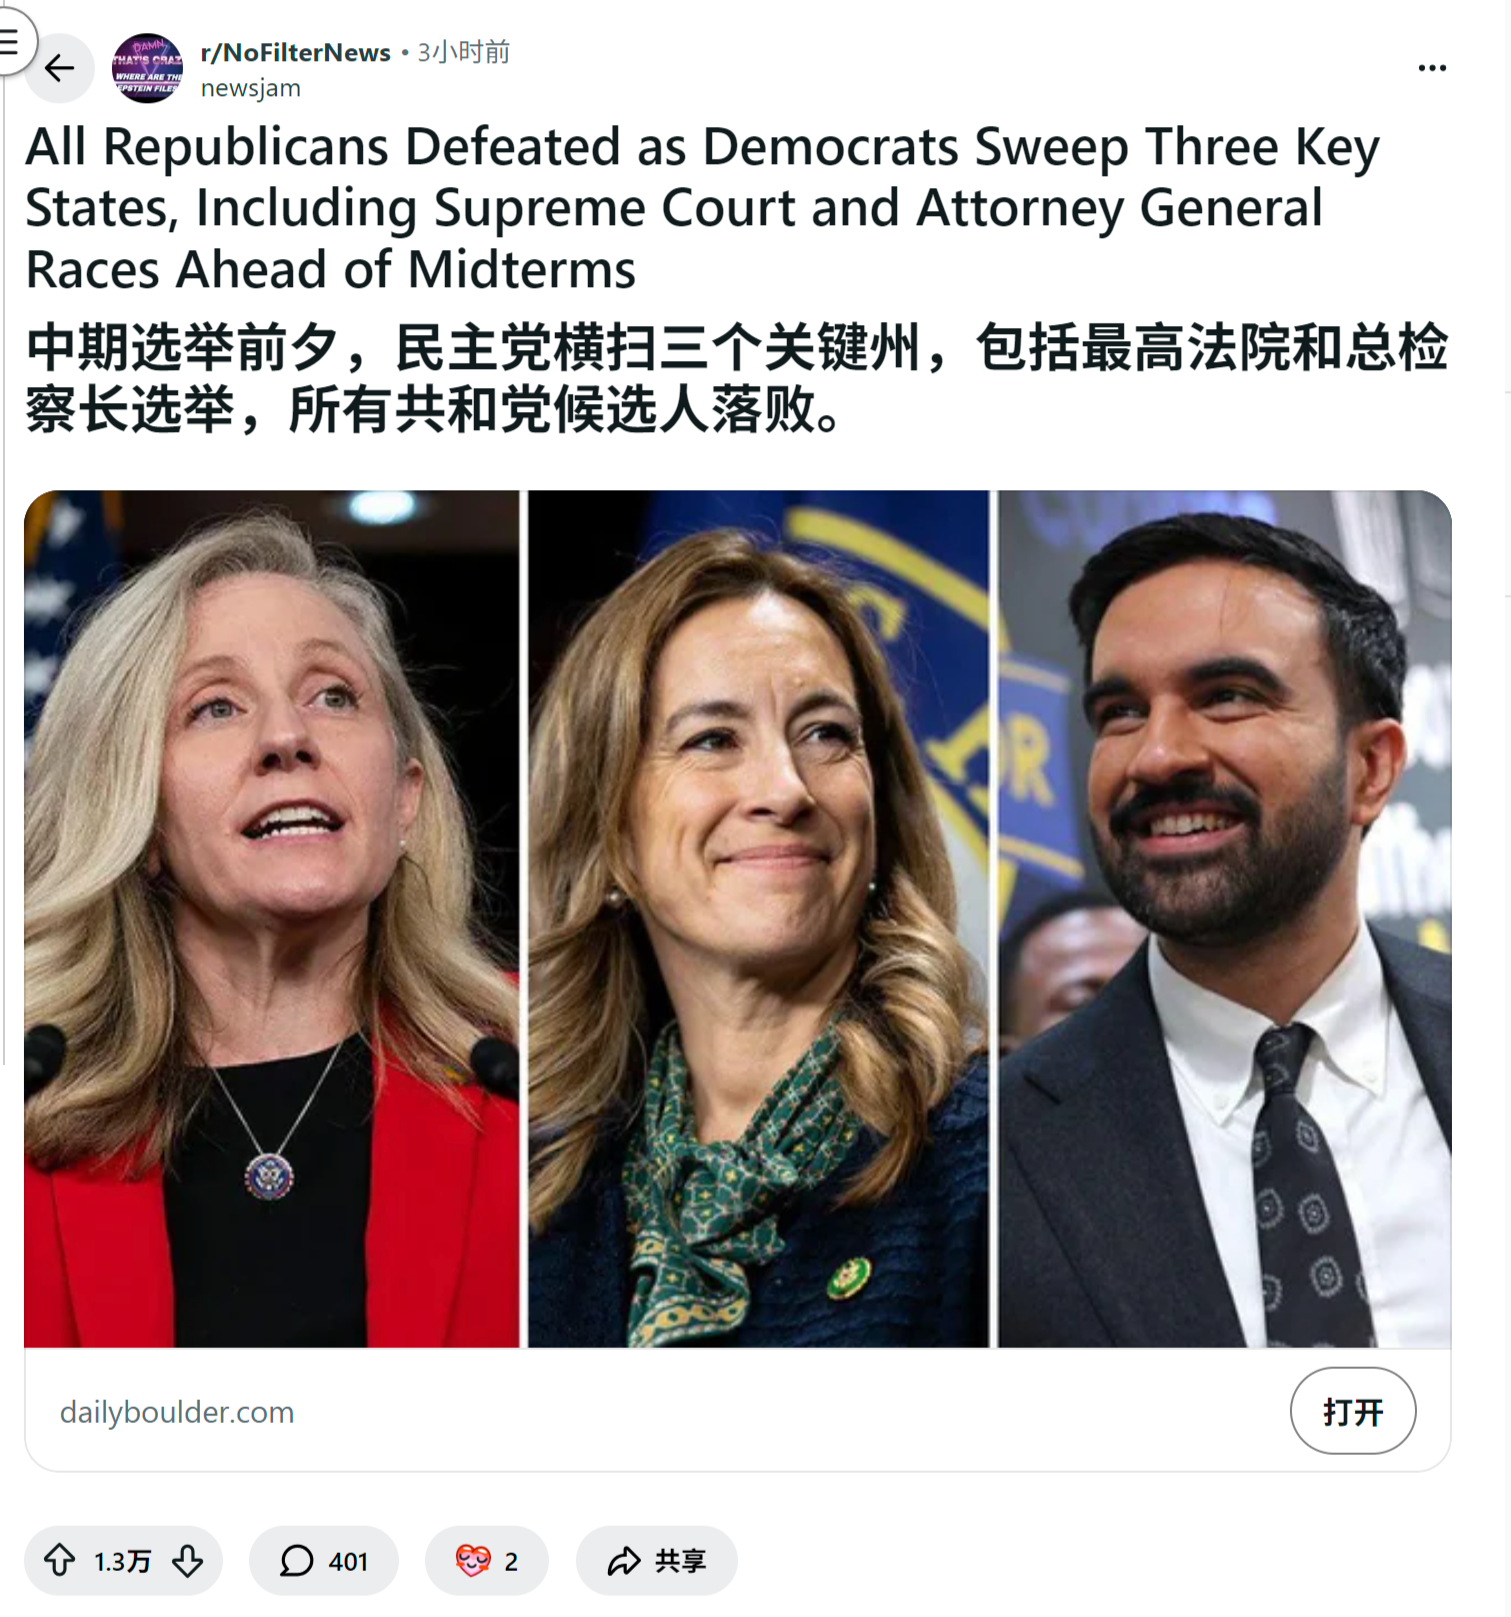The width and height of the screenshot is (1511, 1617).
Task: Click the bearded man in suit photo
Action: pyautogui.click(x=1225, y=919)
